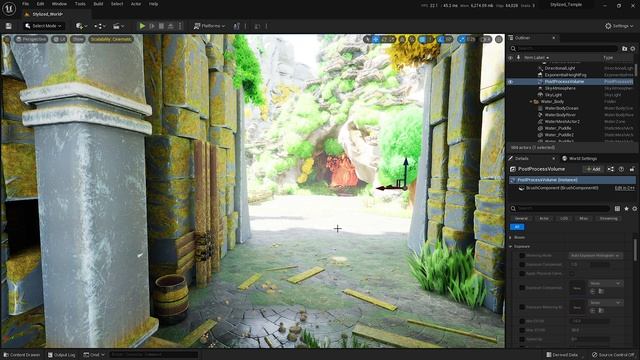Open the Select Mode dropdown
Viewport: 640px width, 360px height.
(x=43, y=26)
